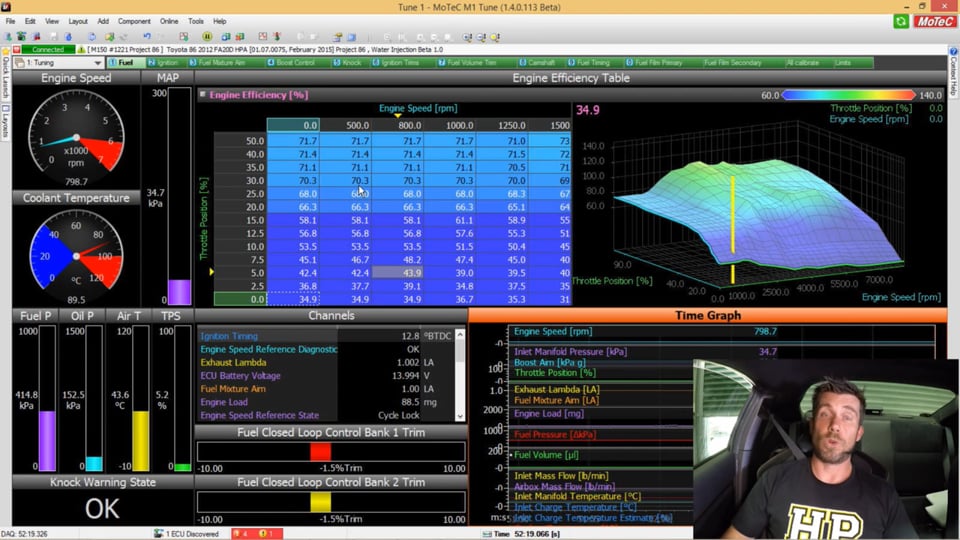Click the blue circular refresh icon in toolbar
960x540 pixels.
tap(92, 37)
